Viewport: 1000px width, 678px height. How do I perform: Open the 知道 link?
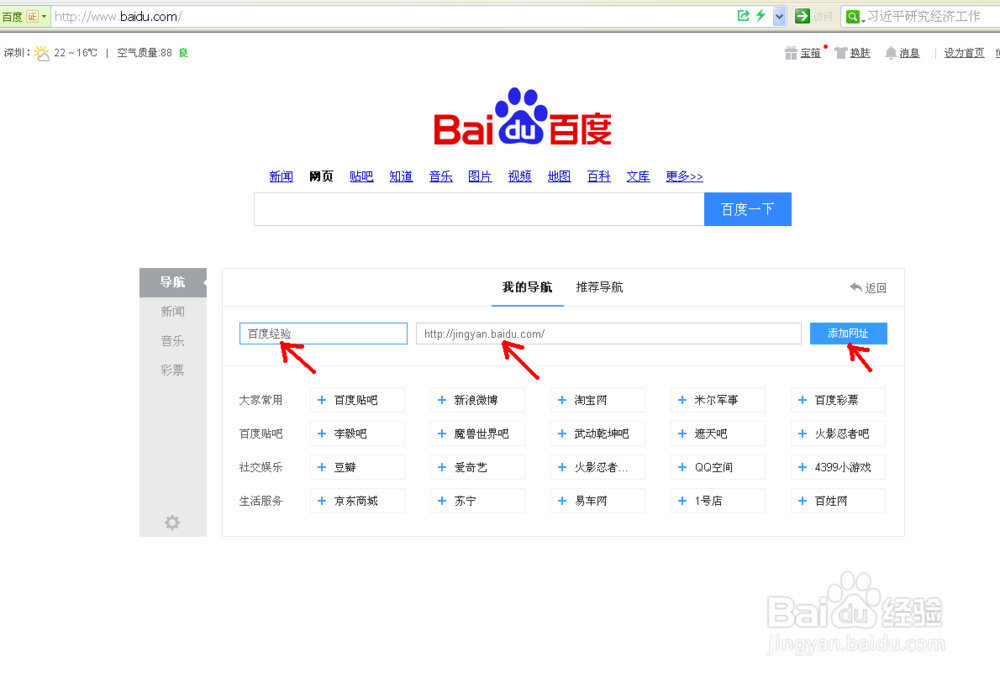401,176
